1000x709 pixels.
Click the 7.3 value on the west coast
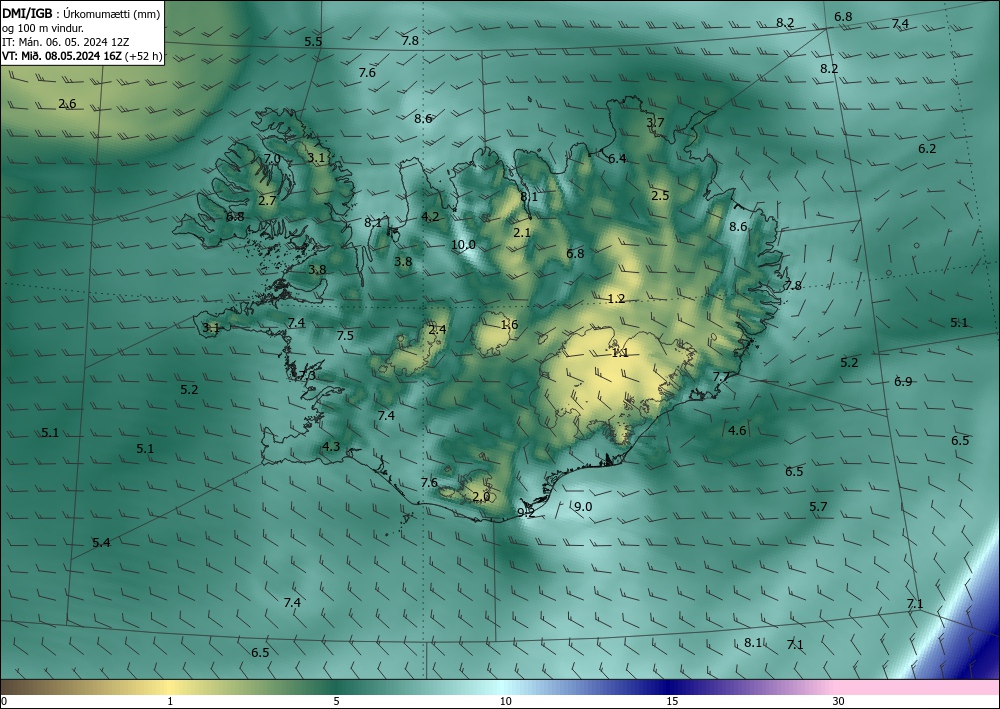pyautogui.click(x=307, y=376)
